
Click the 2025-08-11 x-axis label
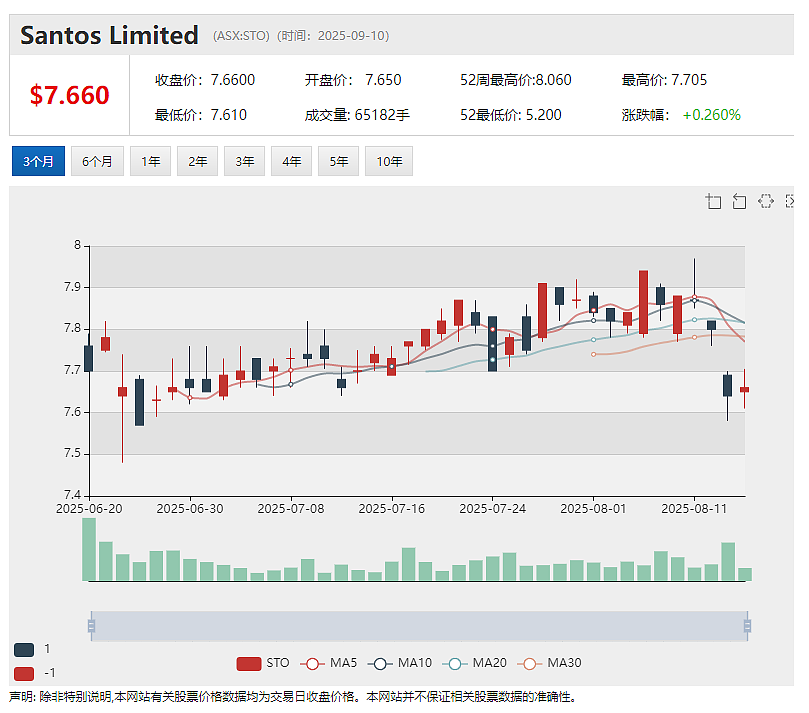(x=694, y=509)
